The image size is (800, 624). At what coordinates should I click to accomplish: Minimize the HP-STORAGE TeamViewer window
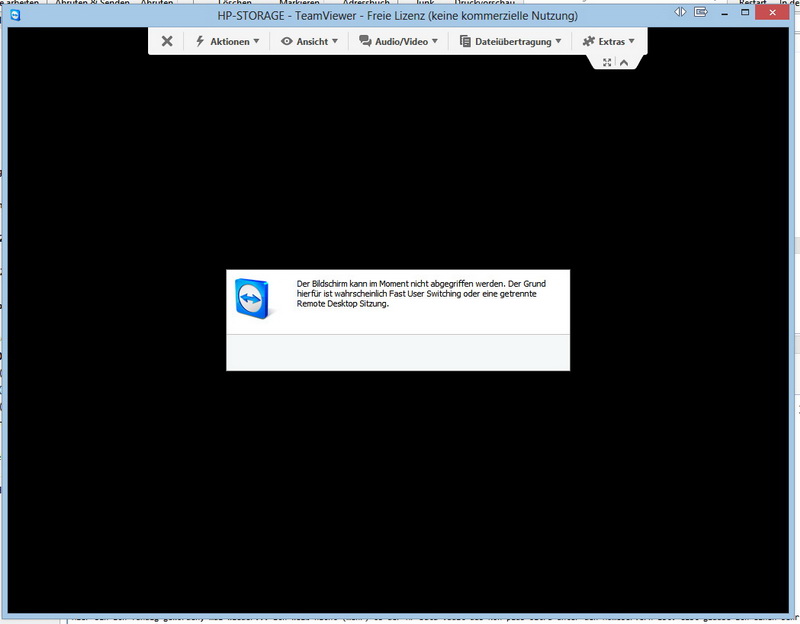point(724,13)
